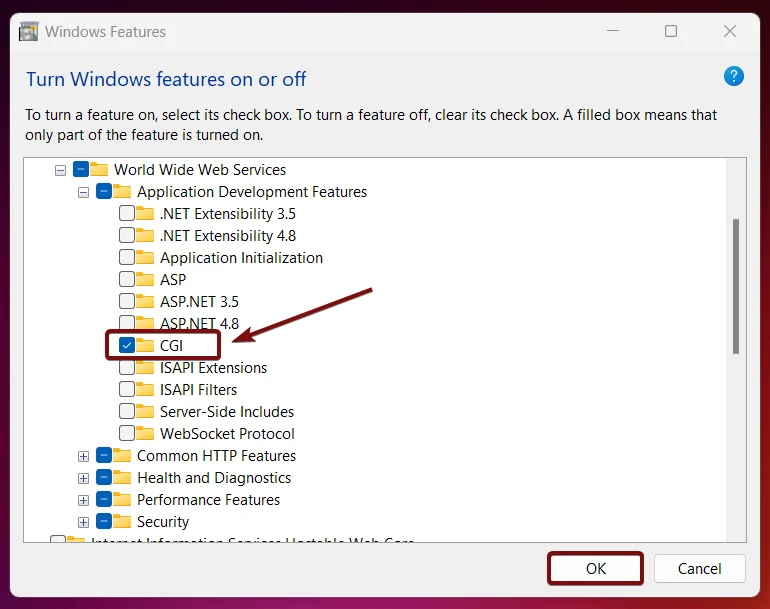Viewport: 770px width, 609px height.
Task: Toggle the Health and Diagnostics checkbox
Action: 104,477
